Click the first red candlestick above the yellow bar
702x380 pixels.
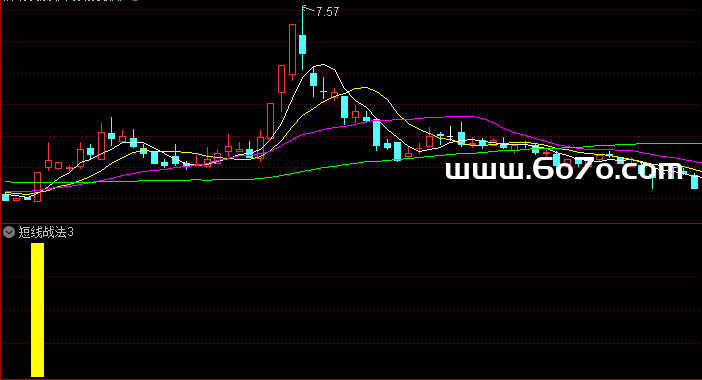pyautogui.click(x=38, y=187)
